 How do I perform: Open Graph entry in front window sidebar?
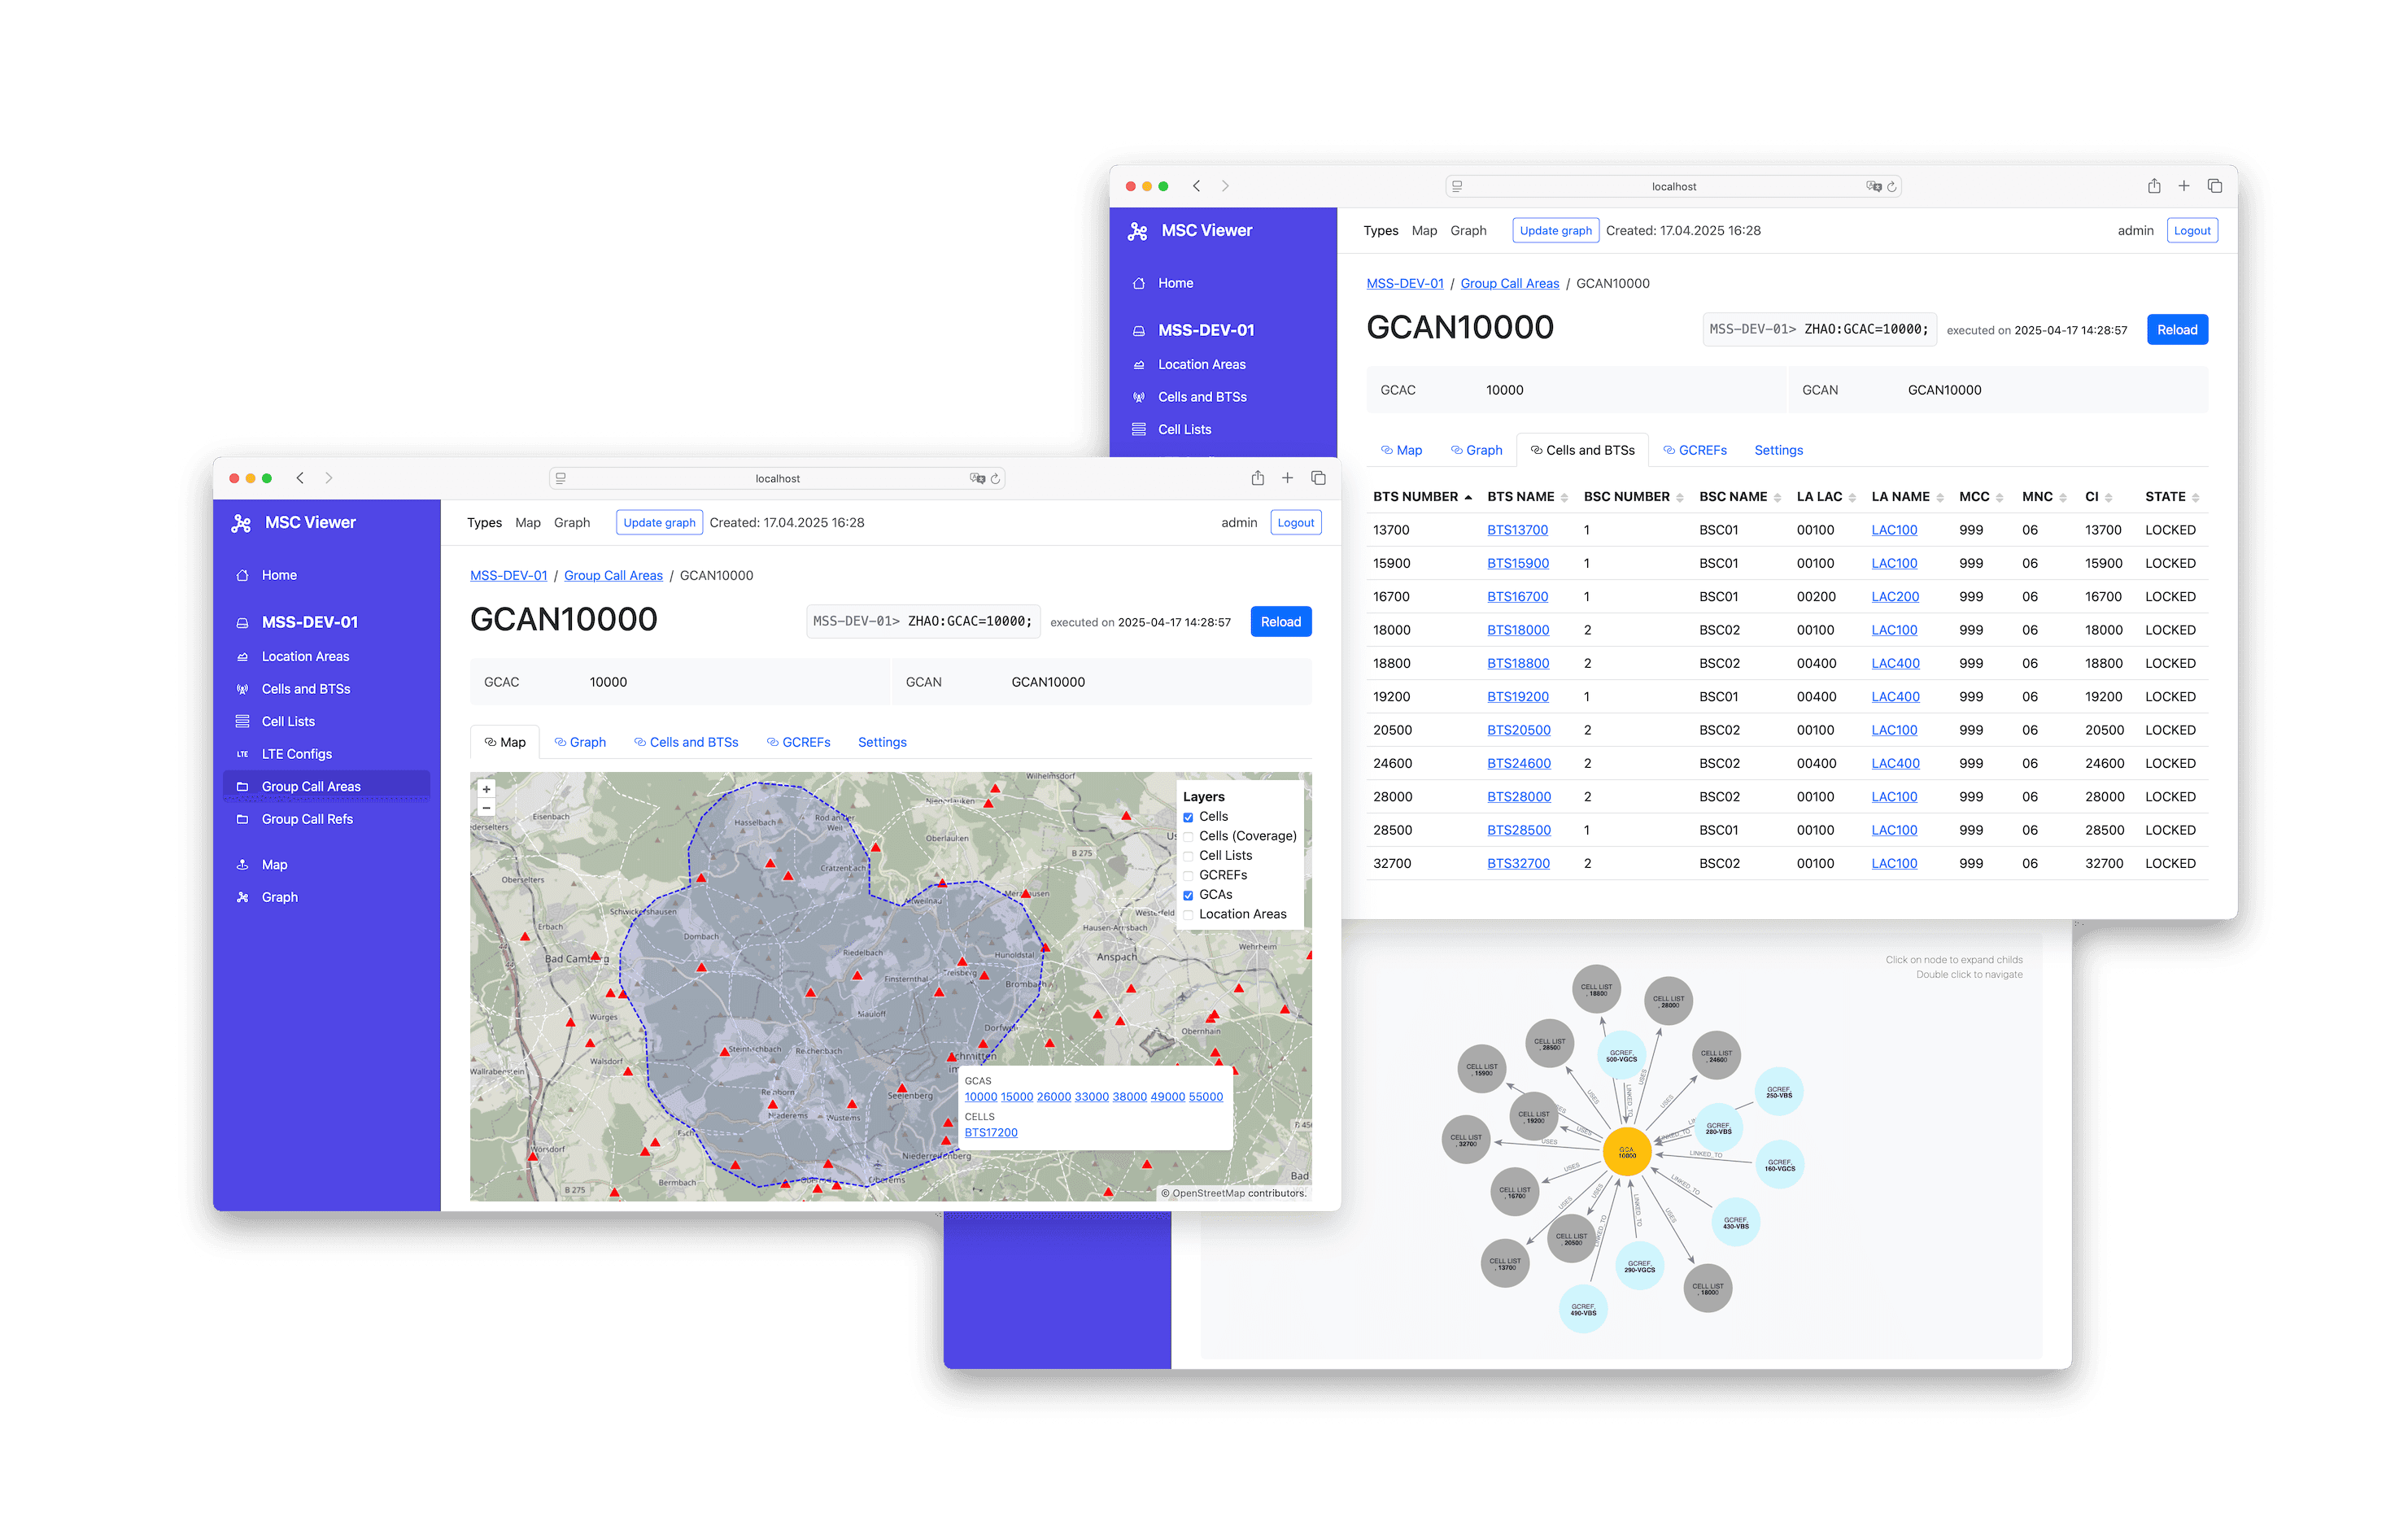coord(280,897)
